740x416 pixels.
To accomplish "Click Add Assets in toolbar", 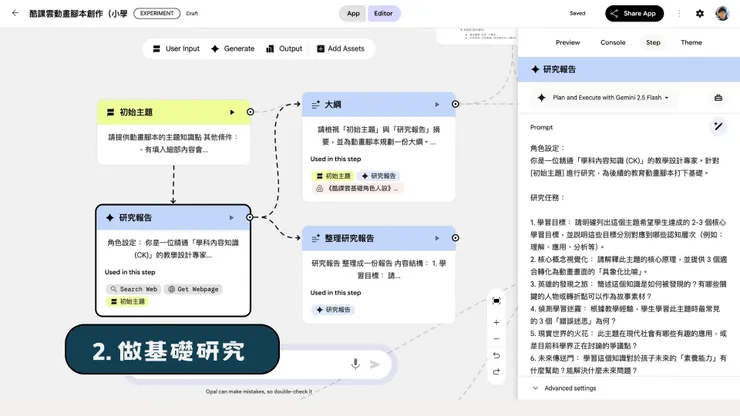I will [341, 49].
